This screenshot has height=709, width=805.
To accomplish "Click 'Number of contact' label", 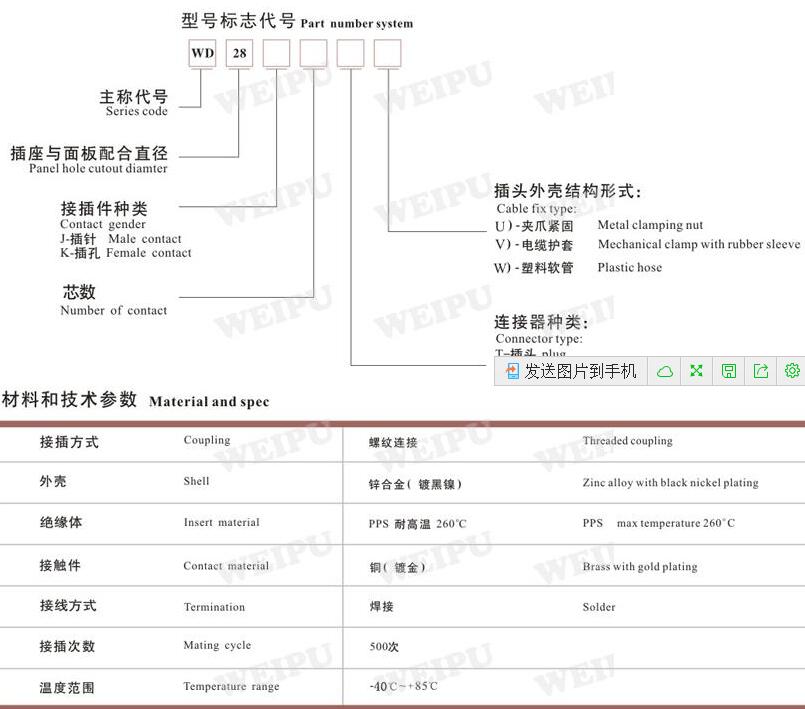I will click(x=113, y=310).
